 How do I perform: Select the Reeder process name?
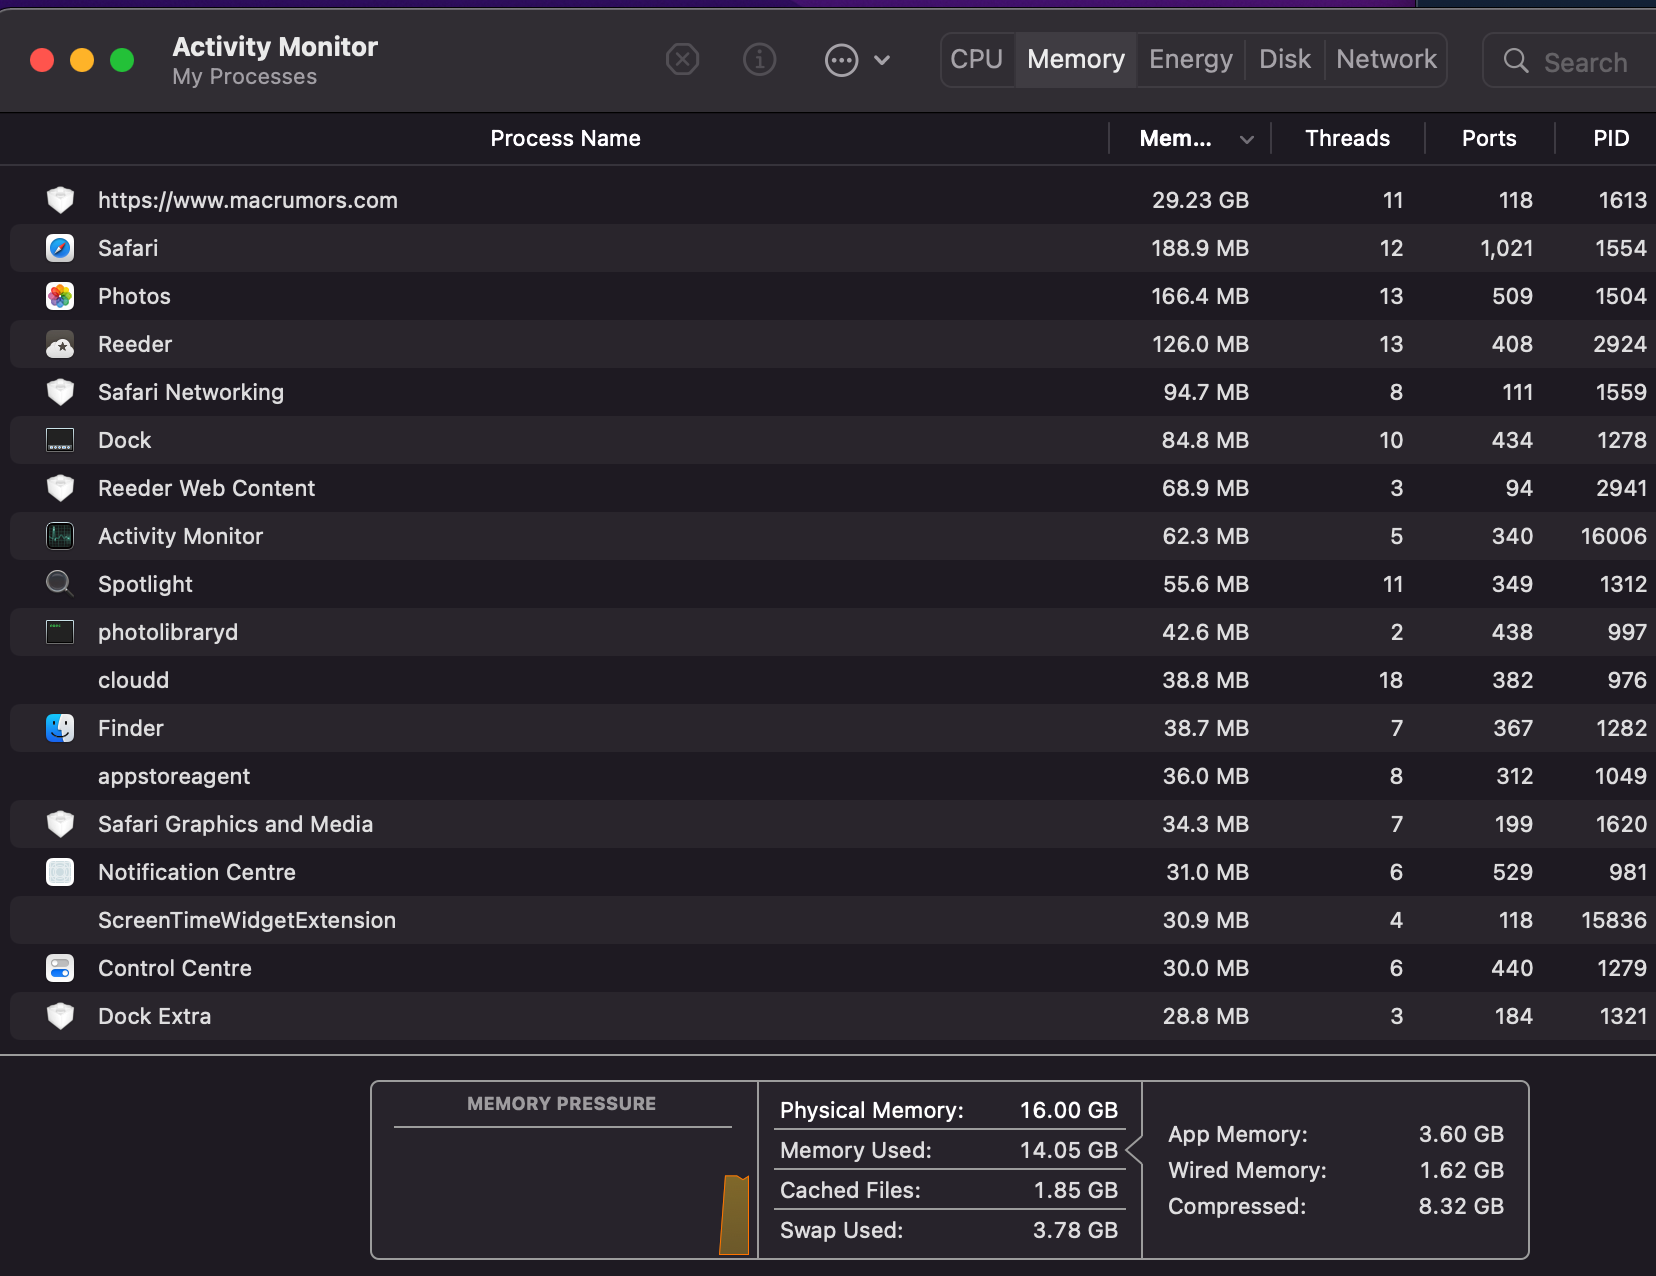(135, 344)
